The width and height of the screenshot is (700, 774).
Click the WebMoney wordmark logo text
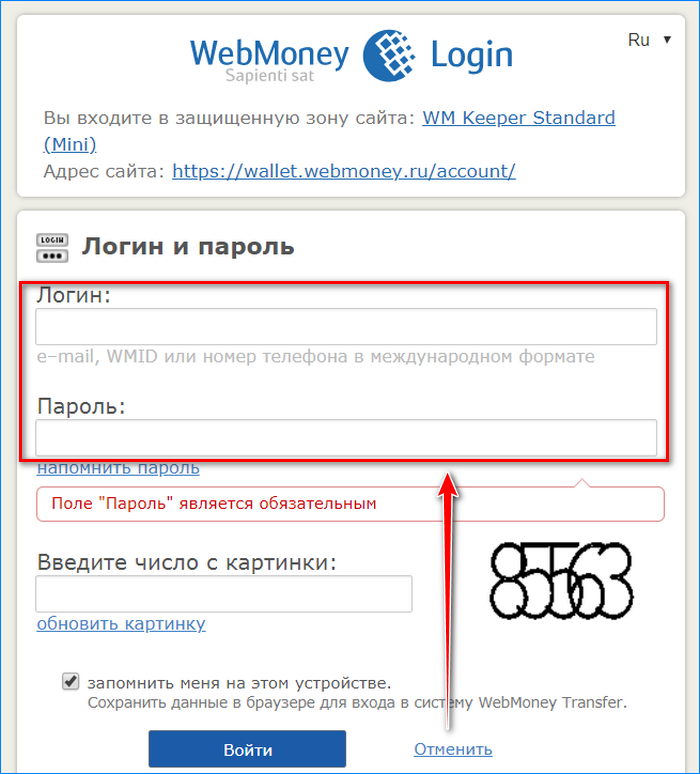tap(270, 53)
